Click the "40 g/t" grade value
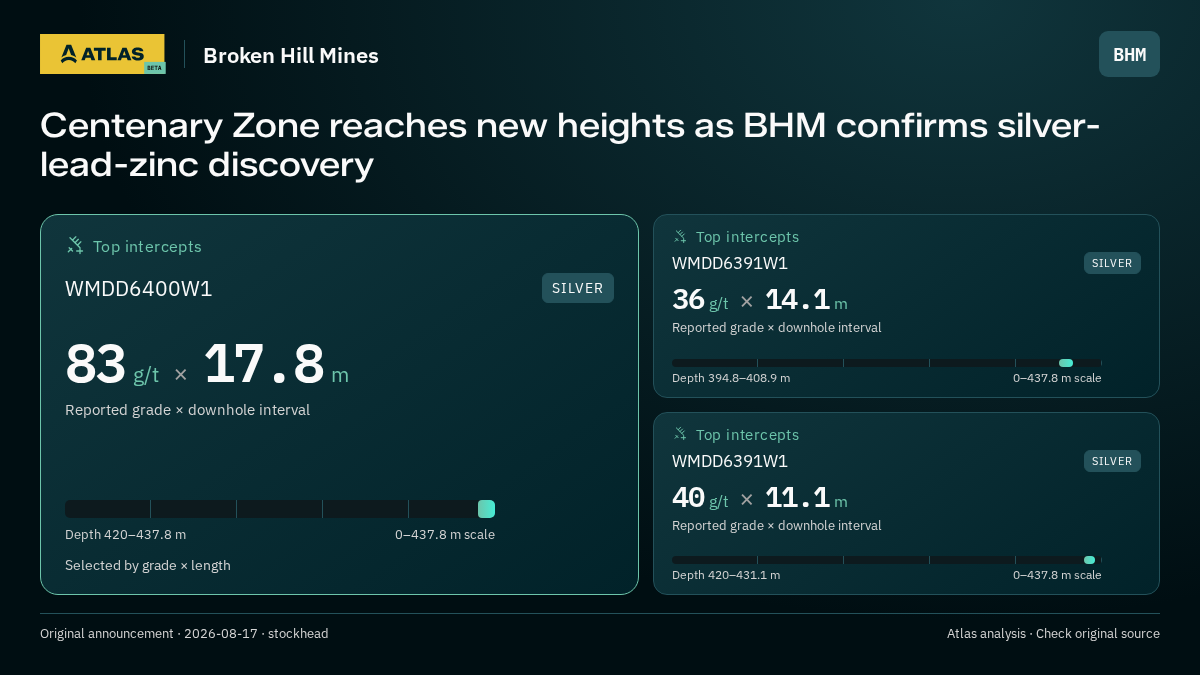Screen dimensions: 1200x675 tap(700, 498)
